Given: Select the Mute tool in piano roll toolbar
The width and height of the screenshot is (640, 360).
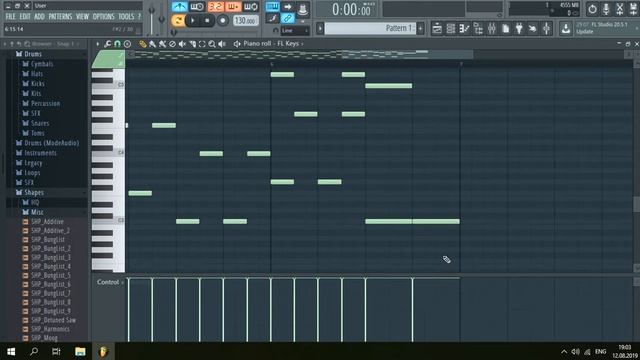Looking at the screenshot, I should point(182,44).
